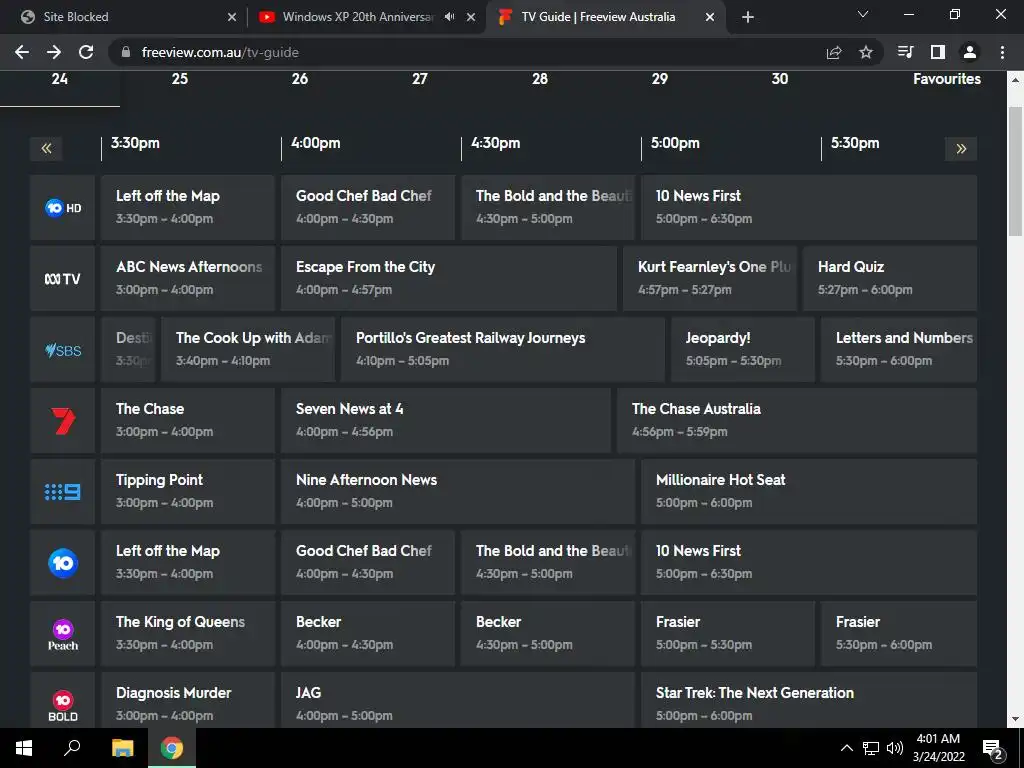View site information padlock icon
The width and height of the screenshot is (1024, 768).
(x=126, y=52)
